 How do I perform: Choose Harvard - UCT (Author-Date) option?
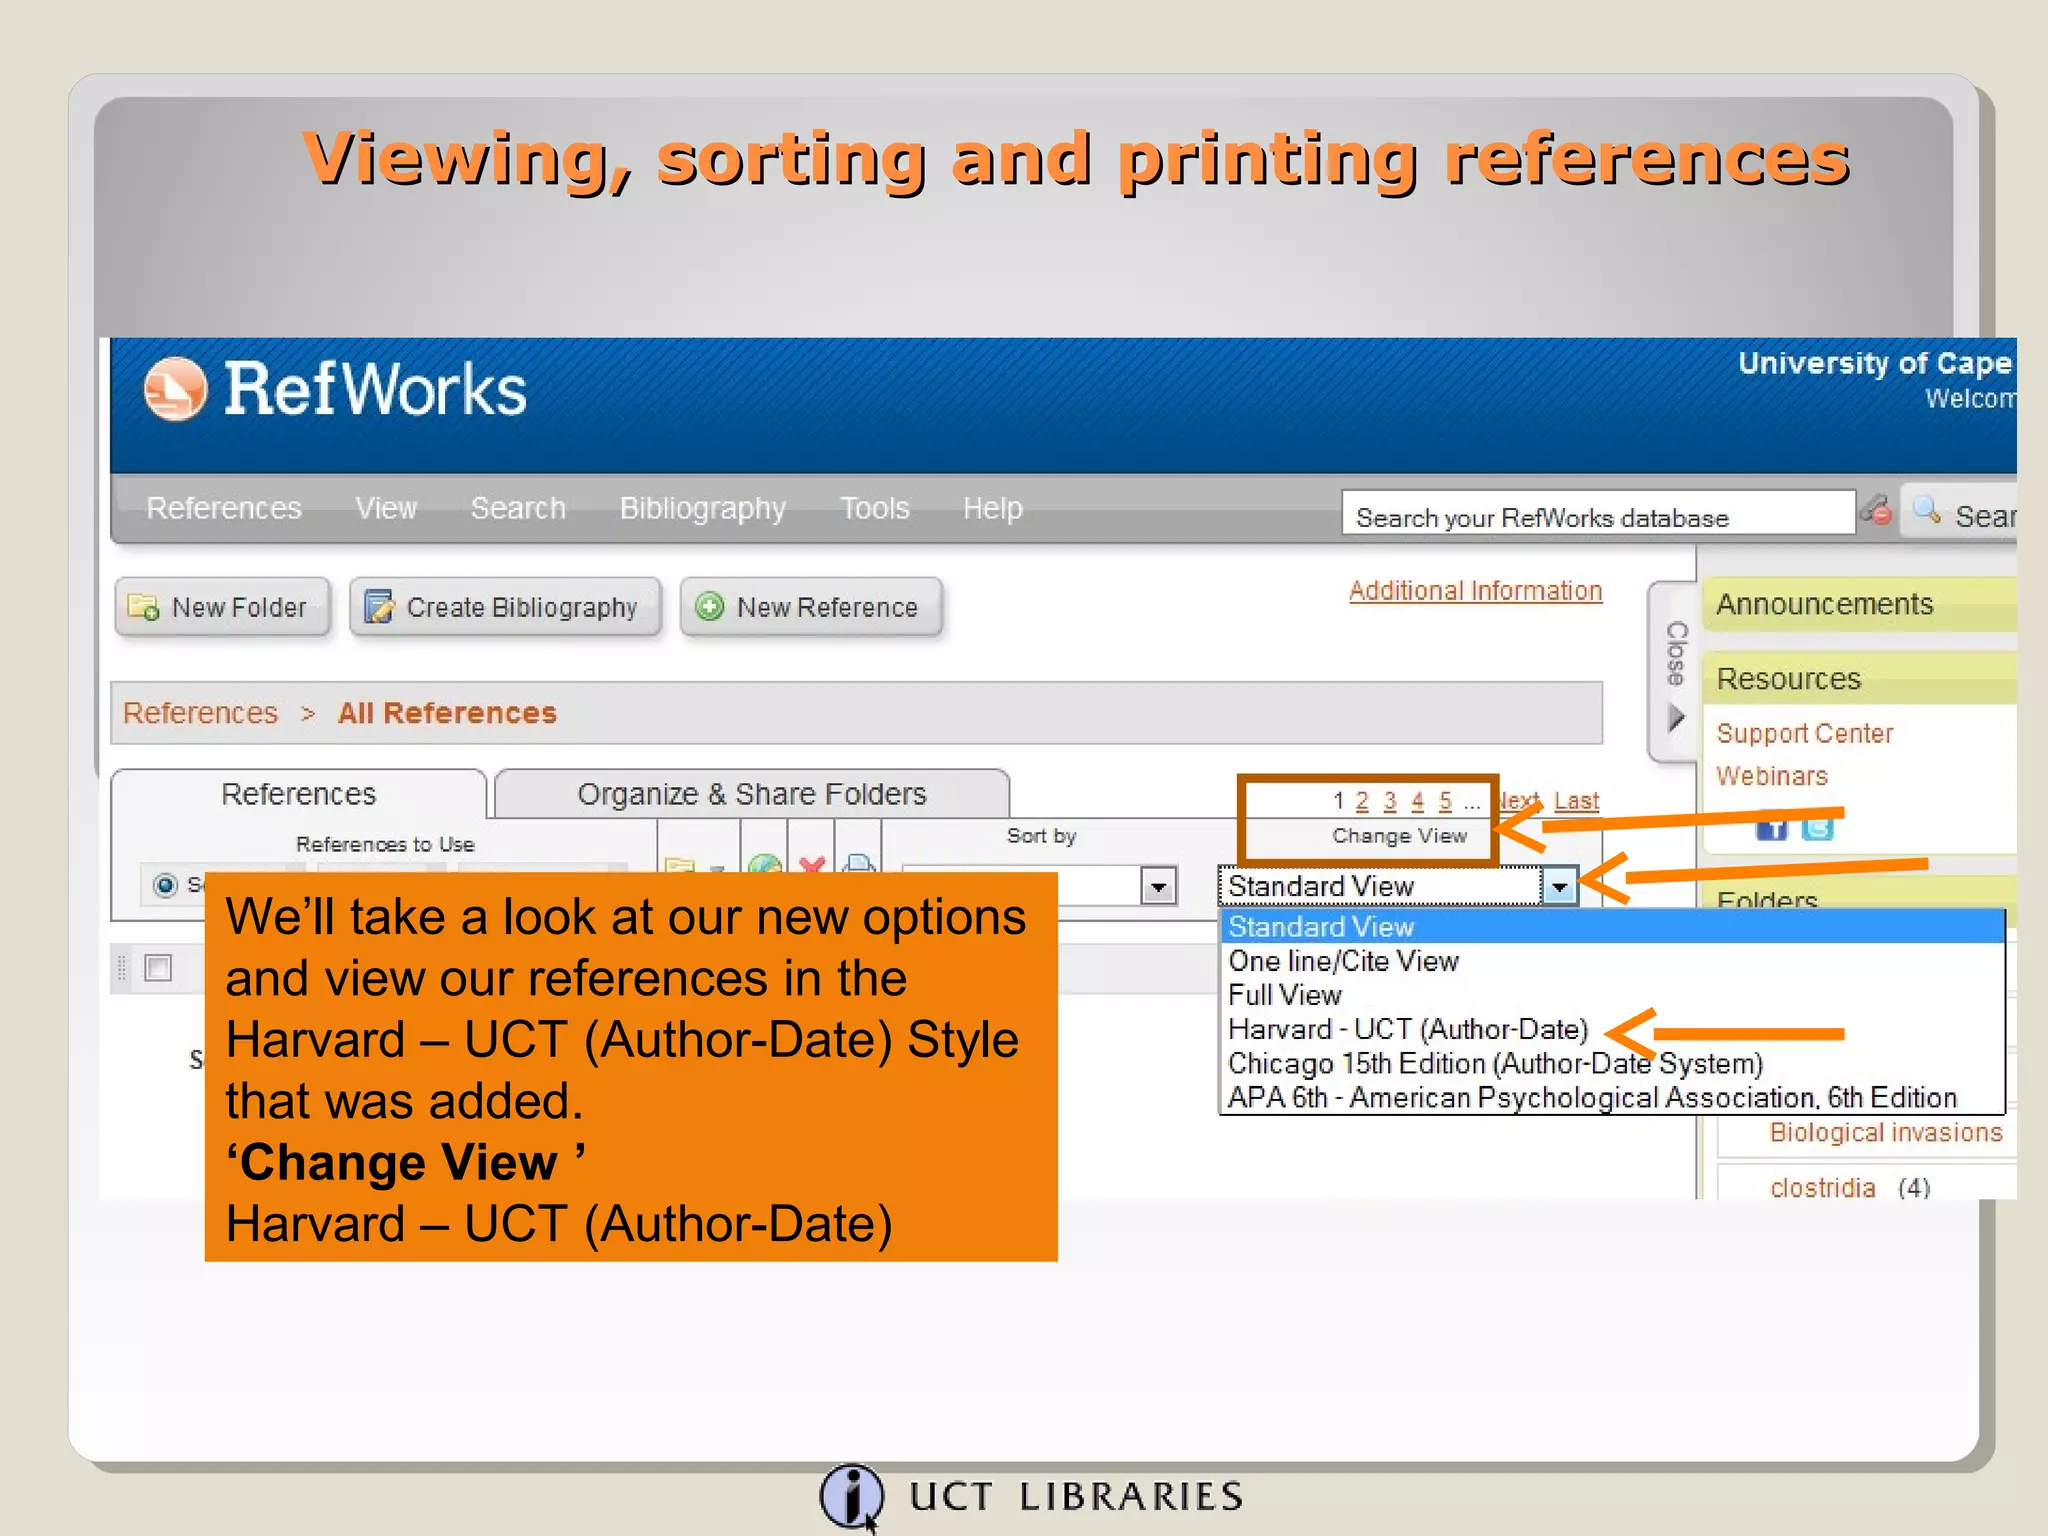tap(1612, 1029)
